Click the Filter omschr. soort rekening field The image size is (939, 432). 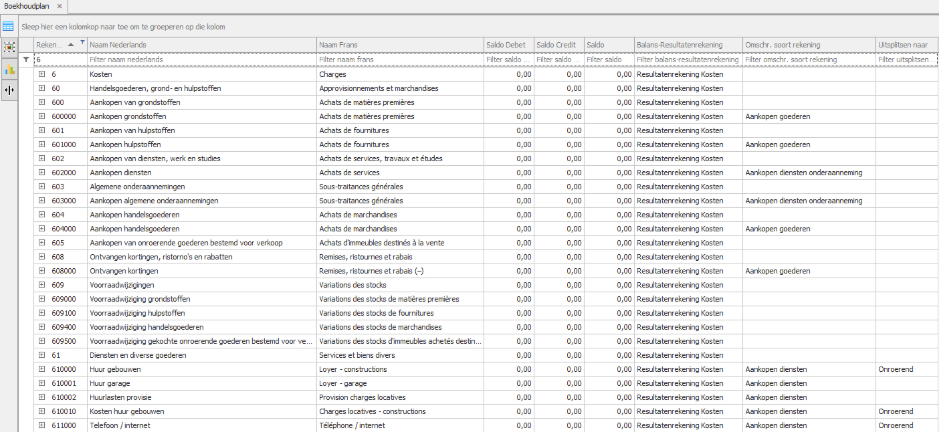click(x=809, y=60)
